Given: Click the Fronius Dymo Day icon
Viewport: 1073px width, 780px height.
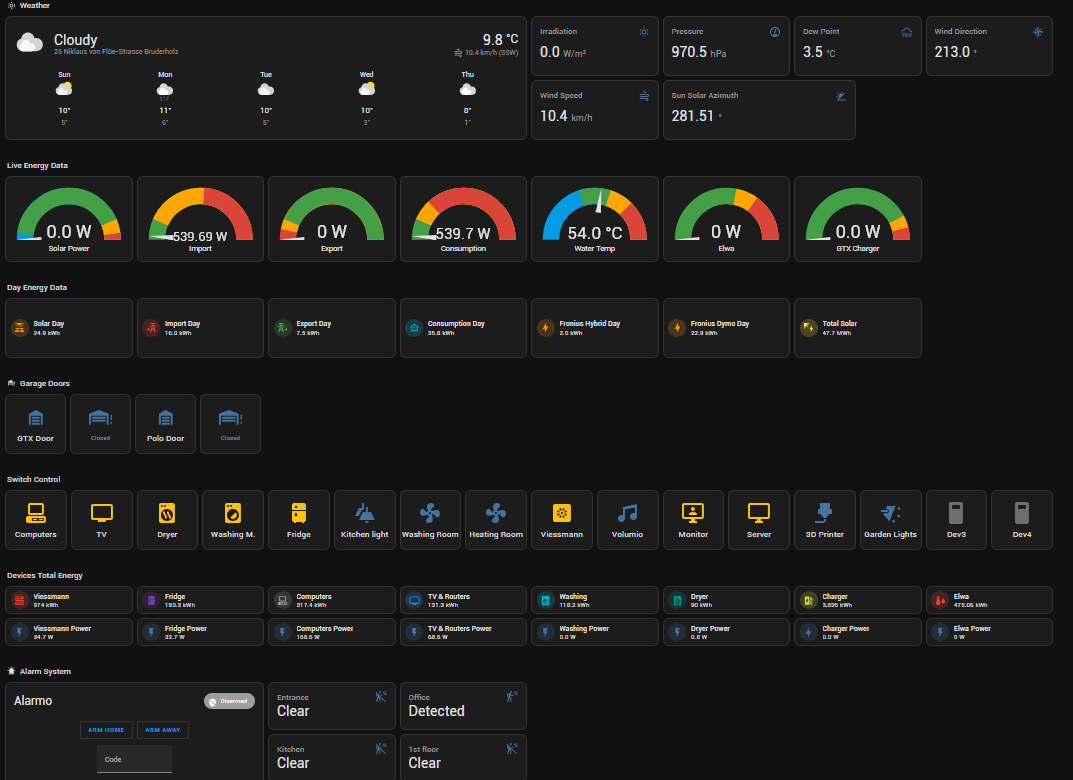Looking at the screenshot, I should point(677,328).
